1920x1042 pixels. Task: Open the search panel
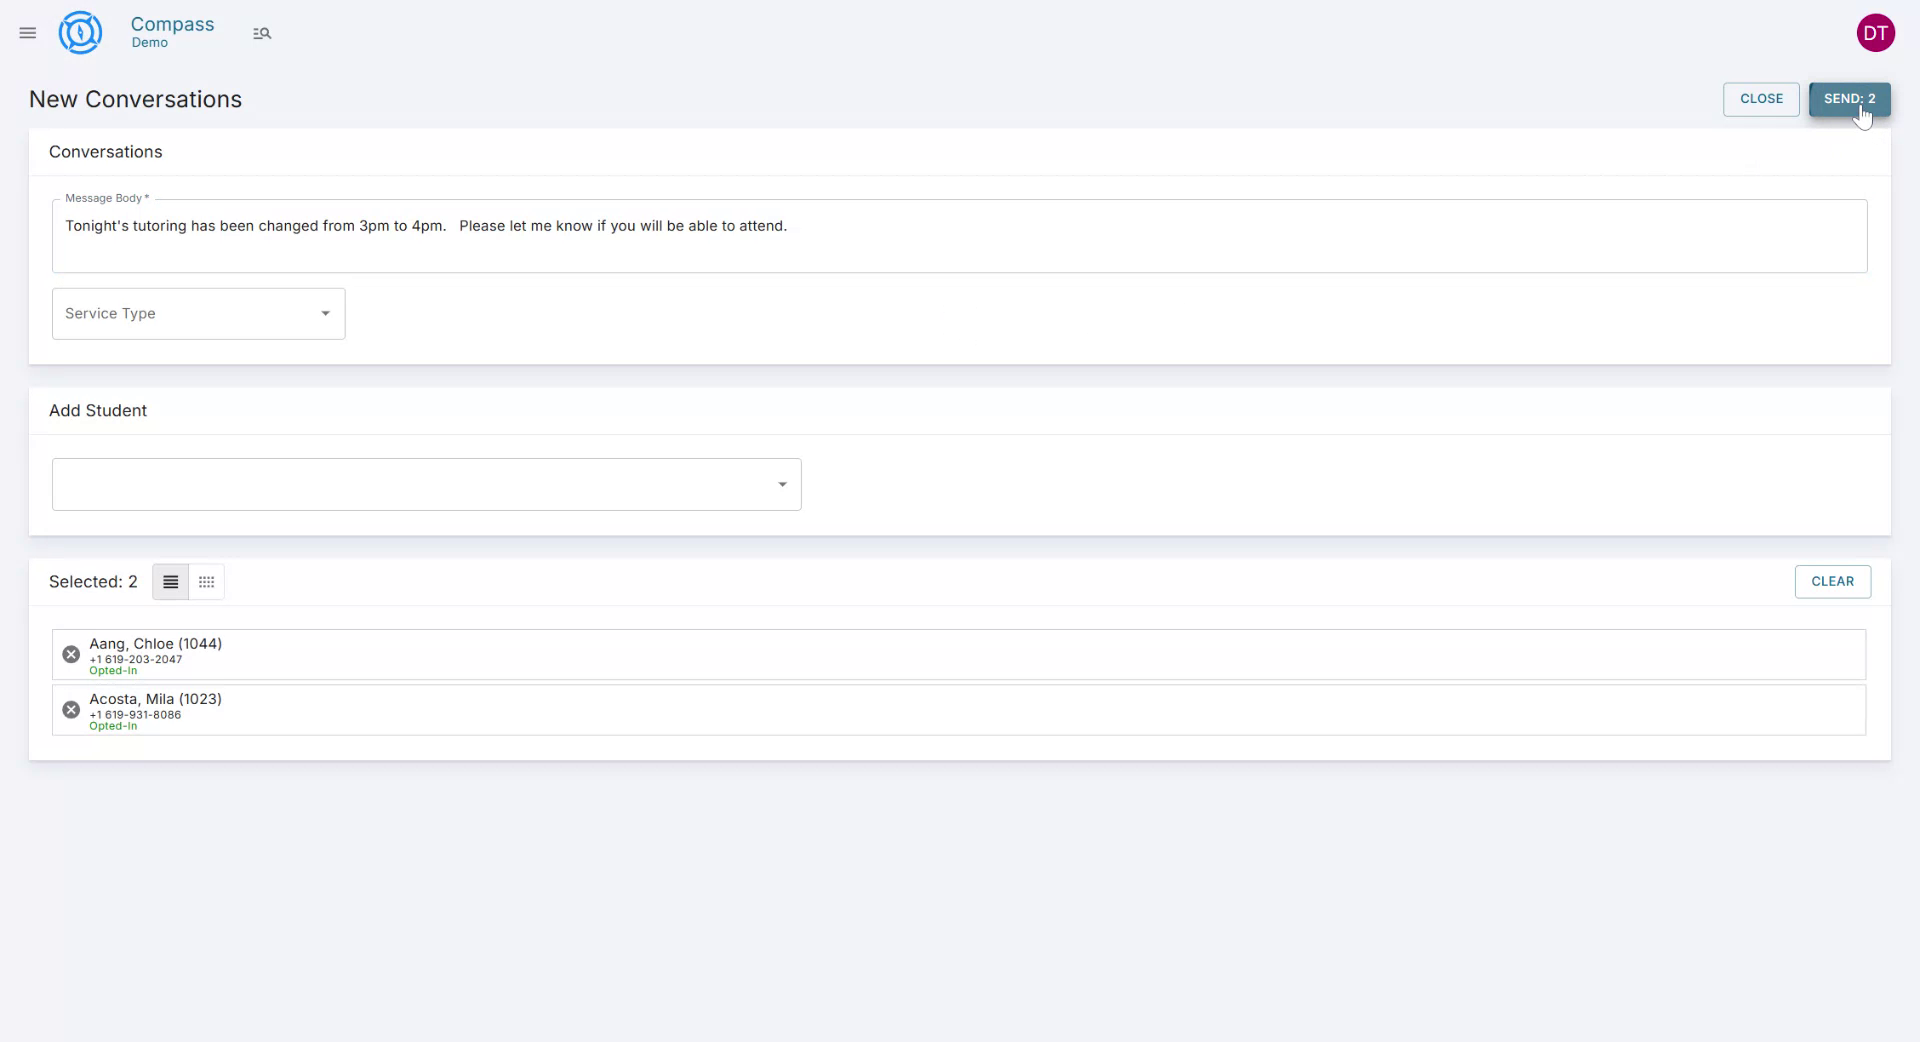[262, 33]
